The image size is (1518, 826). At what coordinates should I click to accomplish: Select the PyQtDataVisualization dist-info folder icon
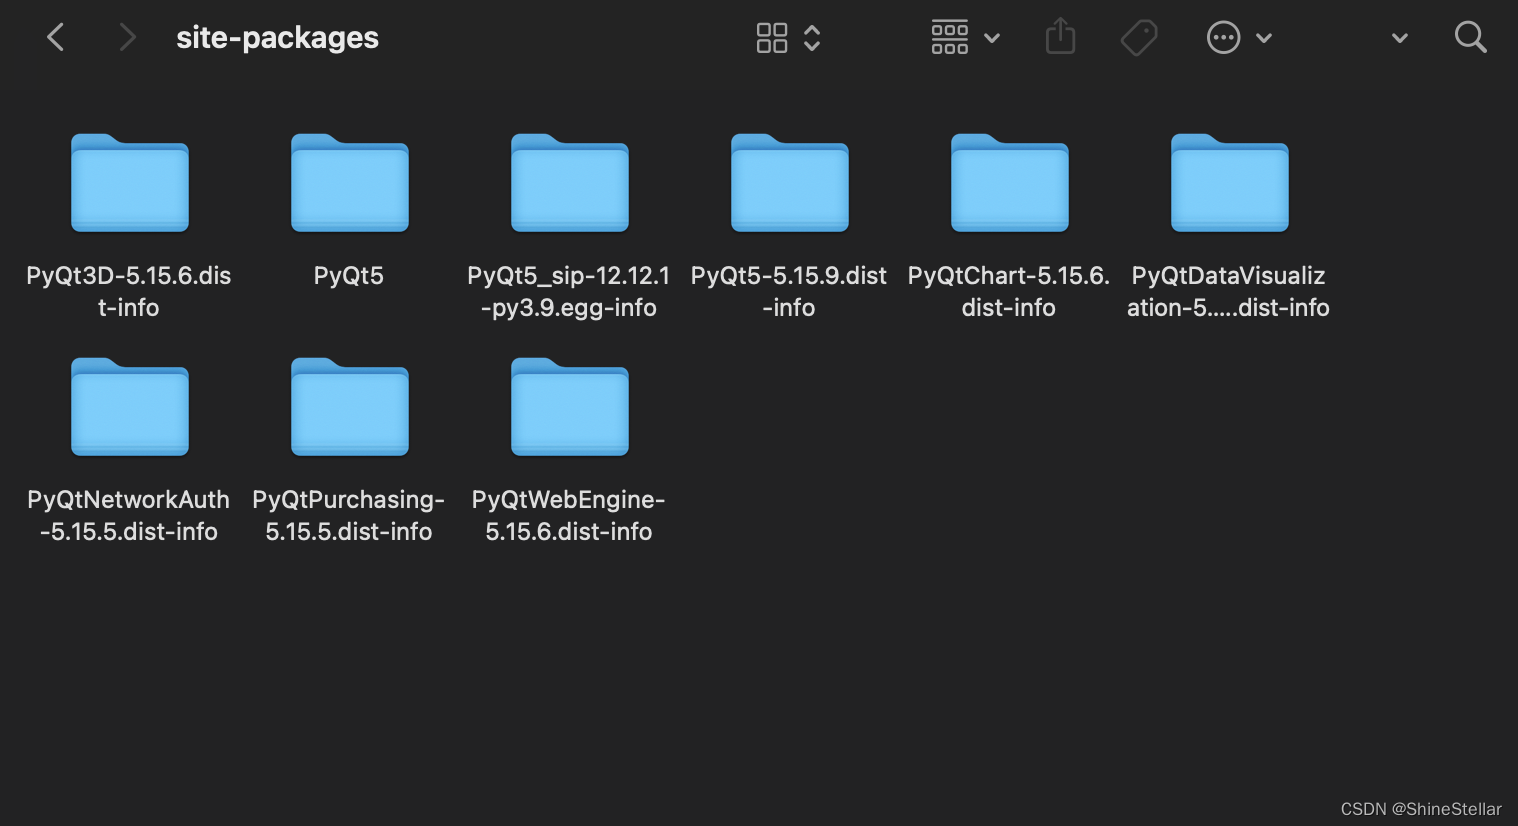tap(1230, 183)
